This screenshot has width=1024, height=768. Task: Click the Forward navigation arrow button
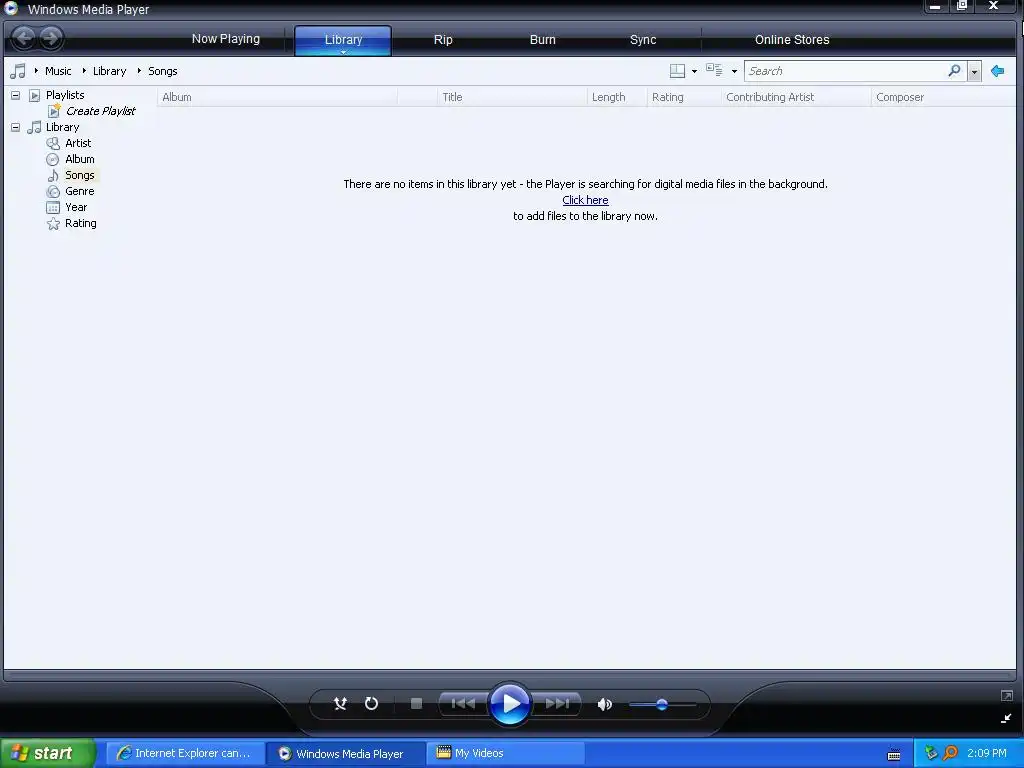tap(51, 38)
